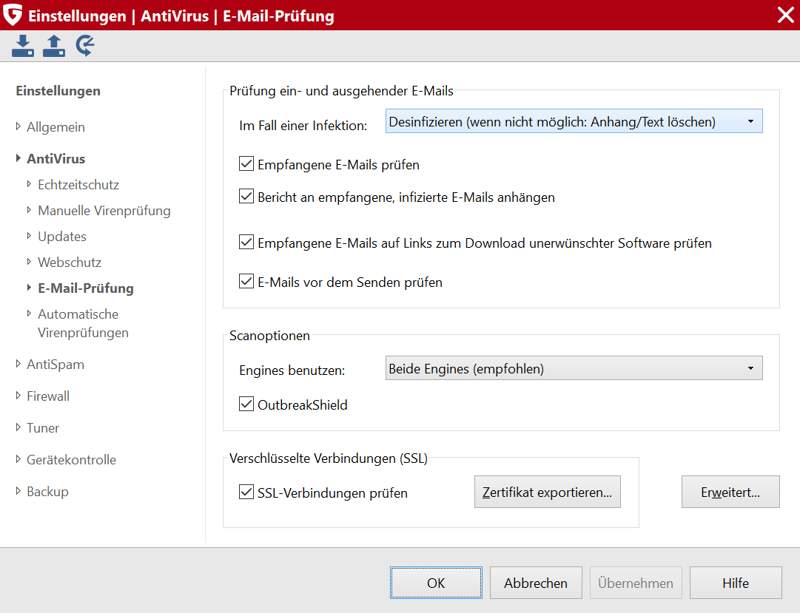Click the reset settings arrow icon

[85, 46]
